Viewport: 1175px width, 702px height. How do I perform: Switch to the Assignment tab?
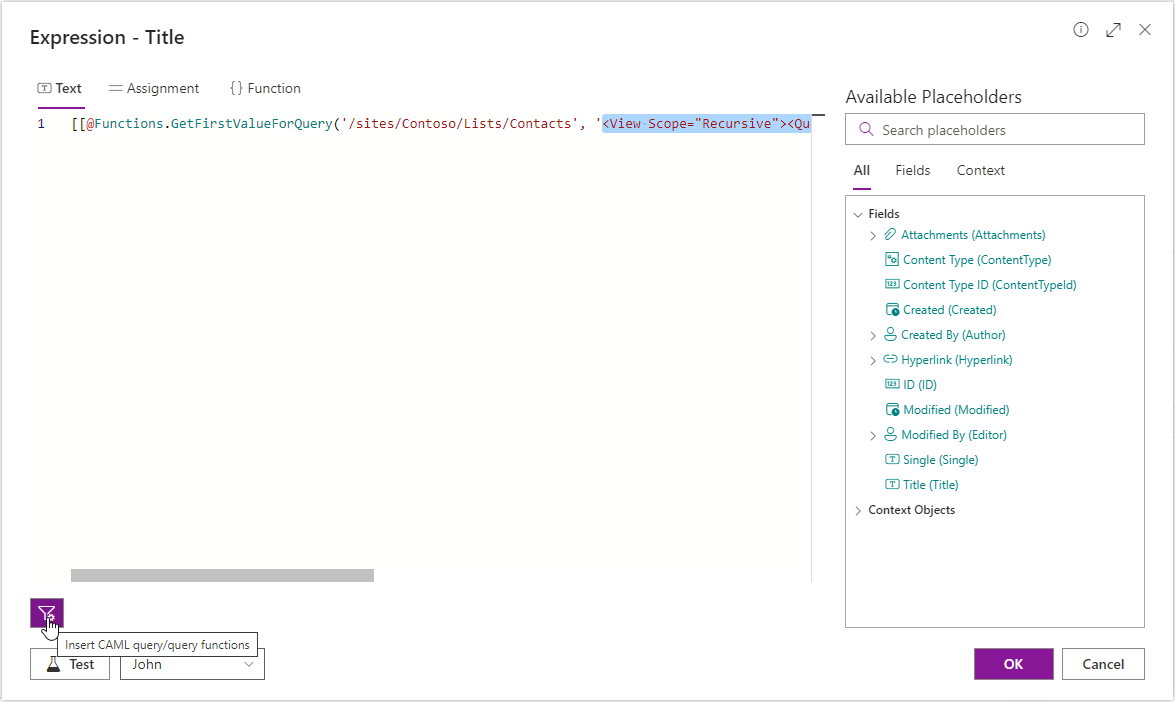click(x=154, y=88)
